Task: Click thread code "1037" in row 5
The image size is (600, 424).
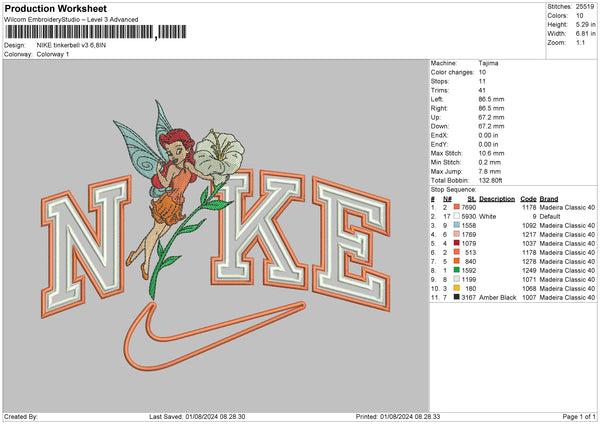Action: pyautogui.click(x=529, y=243)
